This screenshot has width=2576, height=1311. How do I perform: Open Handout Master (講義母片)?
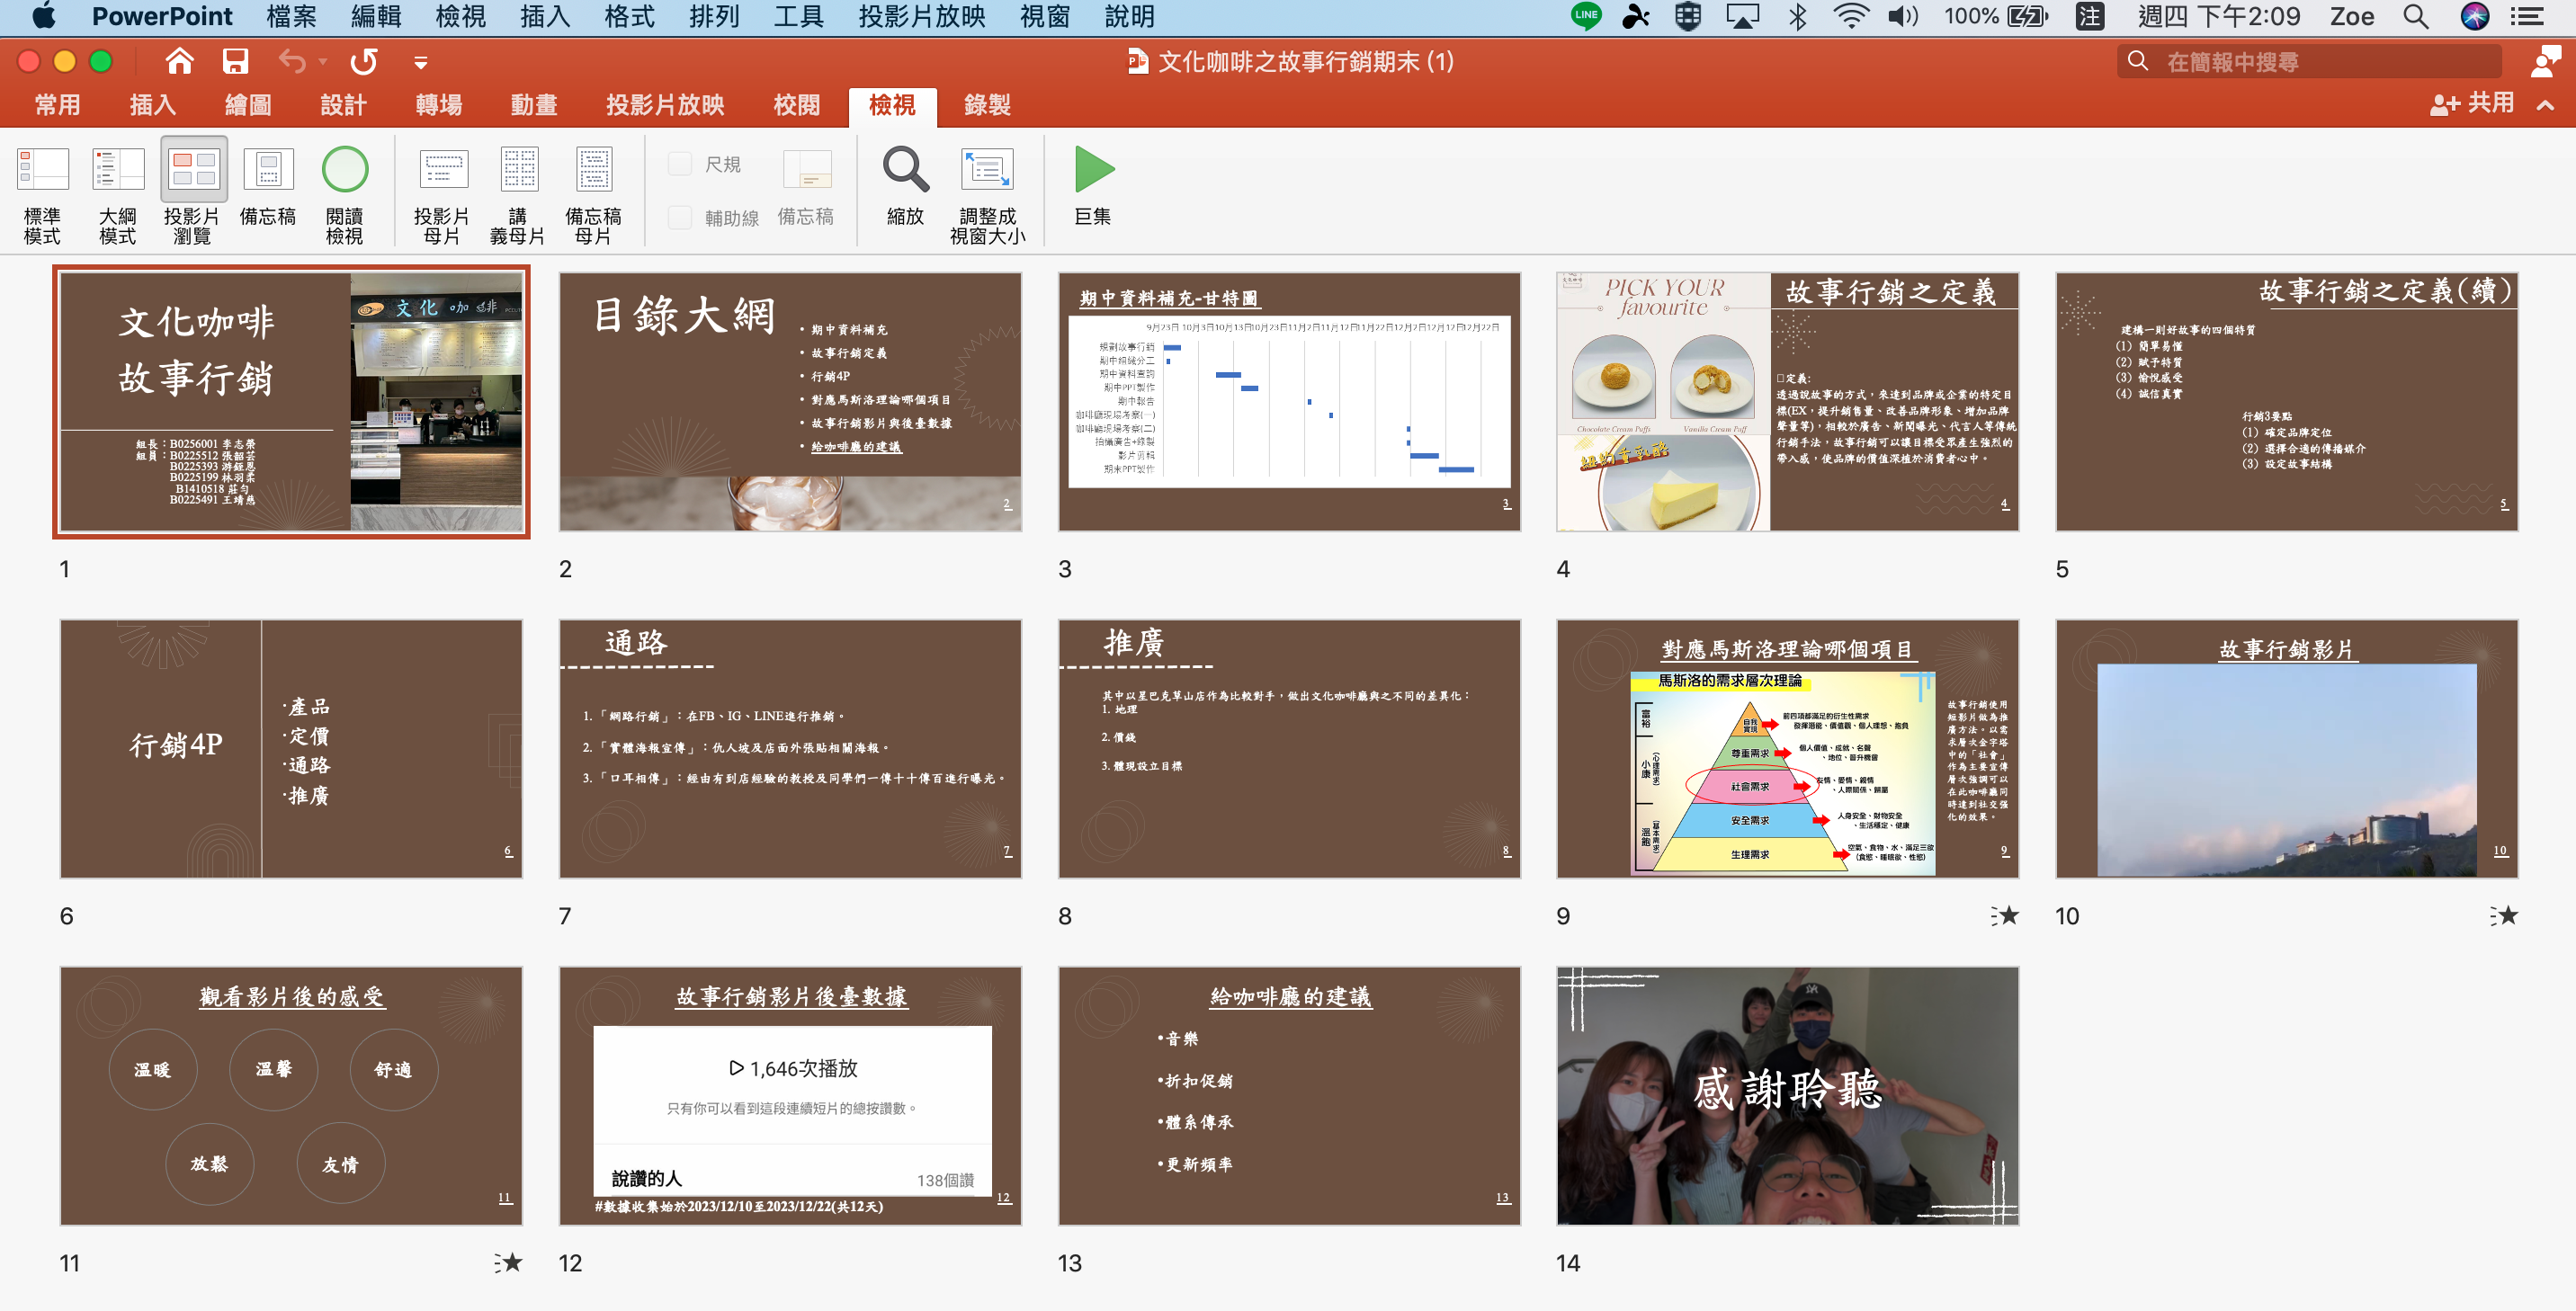(518, 194)
